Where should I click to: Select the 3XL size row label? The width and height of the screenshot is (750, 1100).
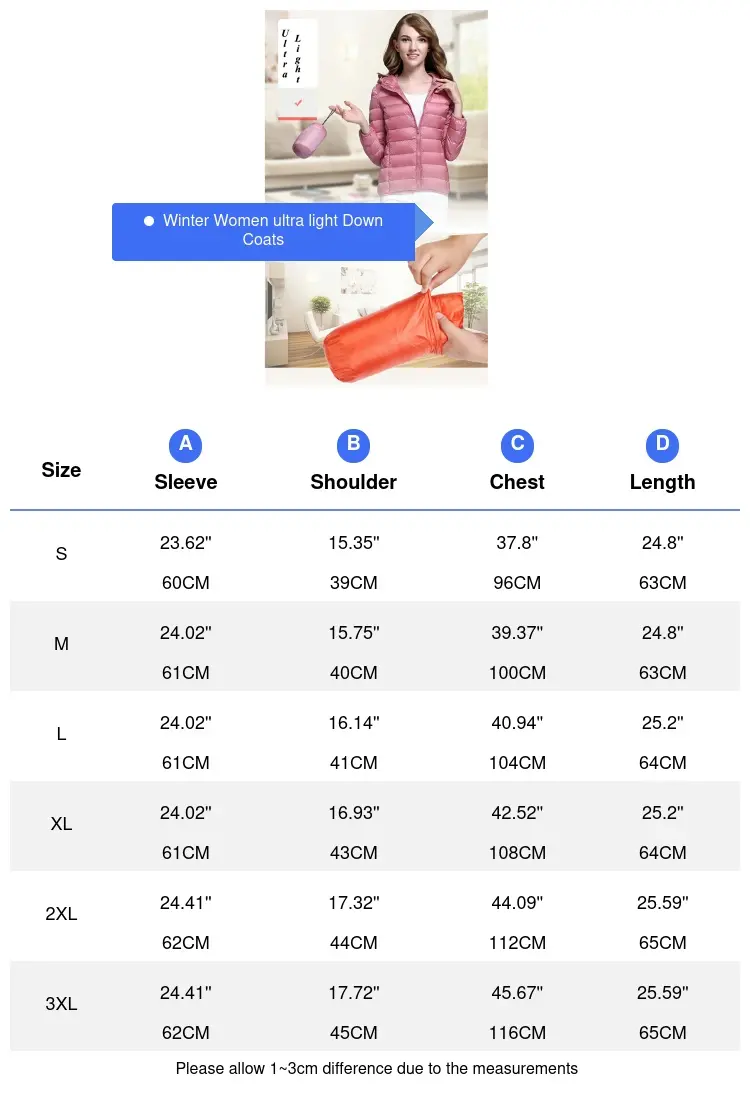coord(61,1004)
